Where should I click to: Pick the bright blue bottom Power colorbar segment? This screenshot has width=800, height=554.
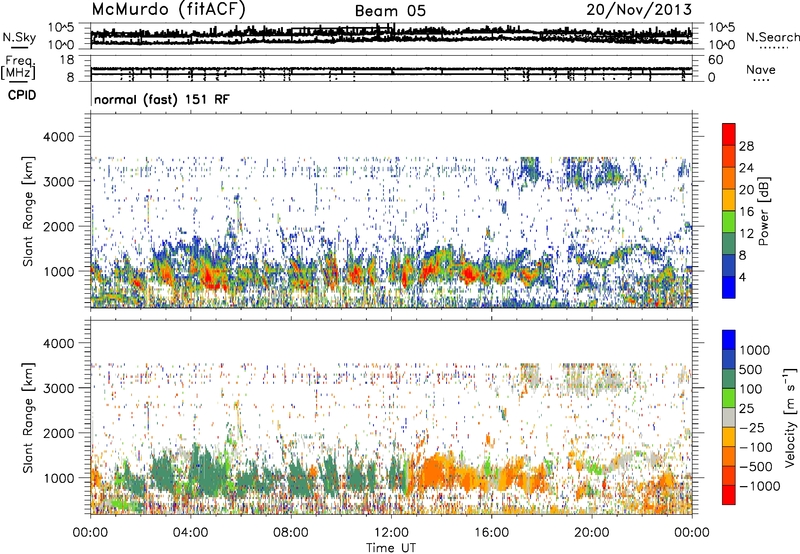point(729,287)
